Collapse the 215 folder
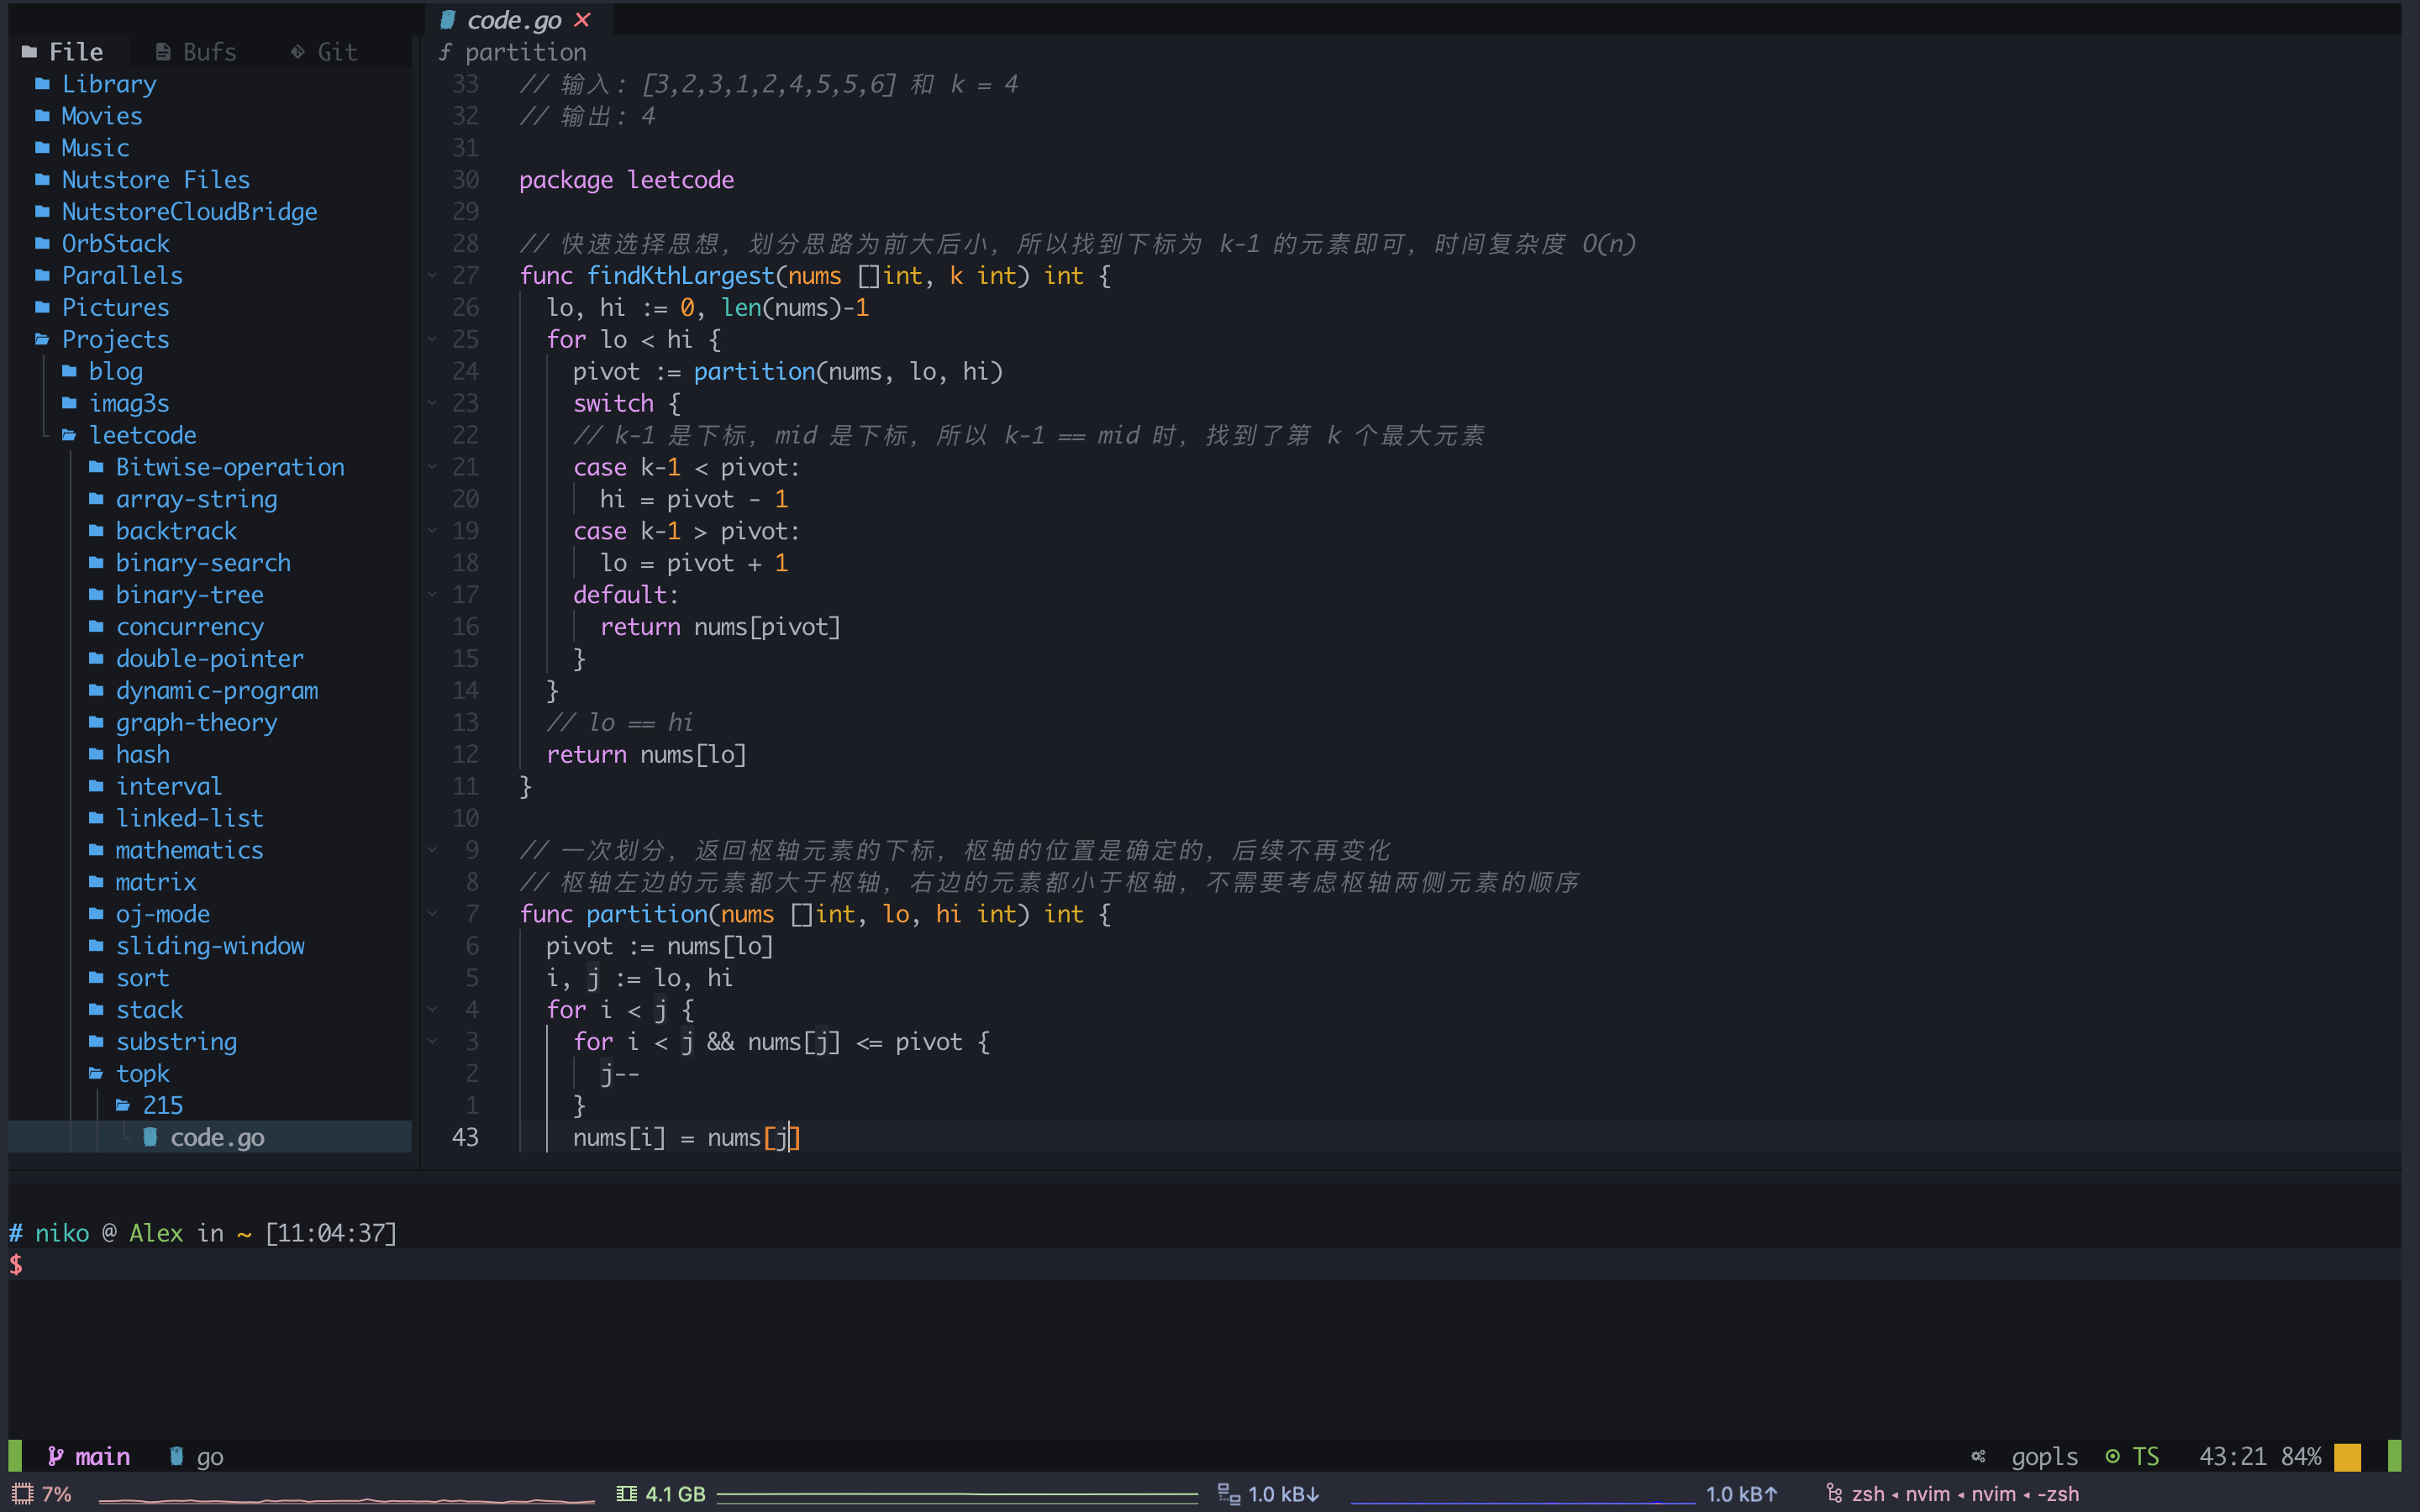 pos(163,1106)
